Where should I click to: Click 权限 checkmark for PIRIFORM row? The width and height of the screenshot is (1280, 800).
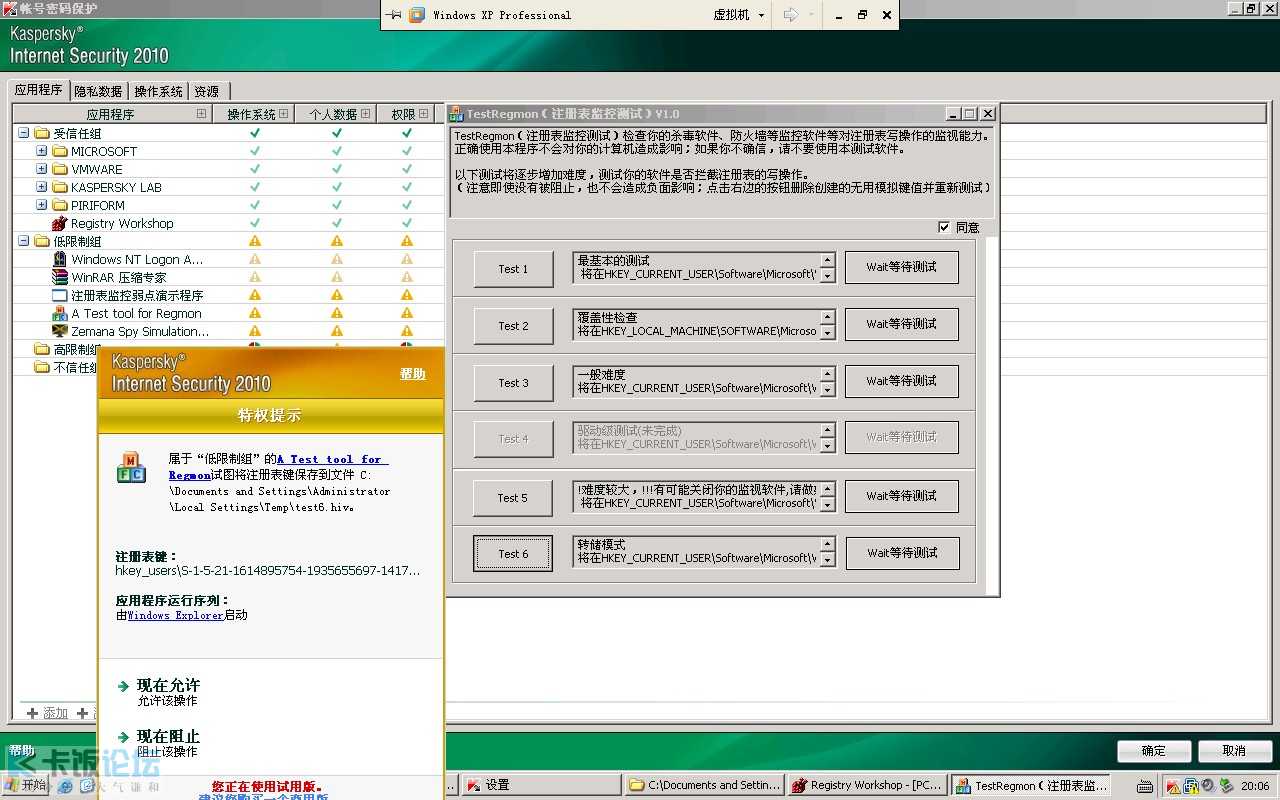407,205
